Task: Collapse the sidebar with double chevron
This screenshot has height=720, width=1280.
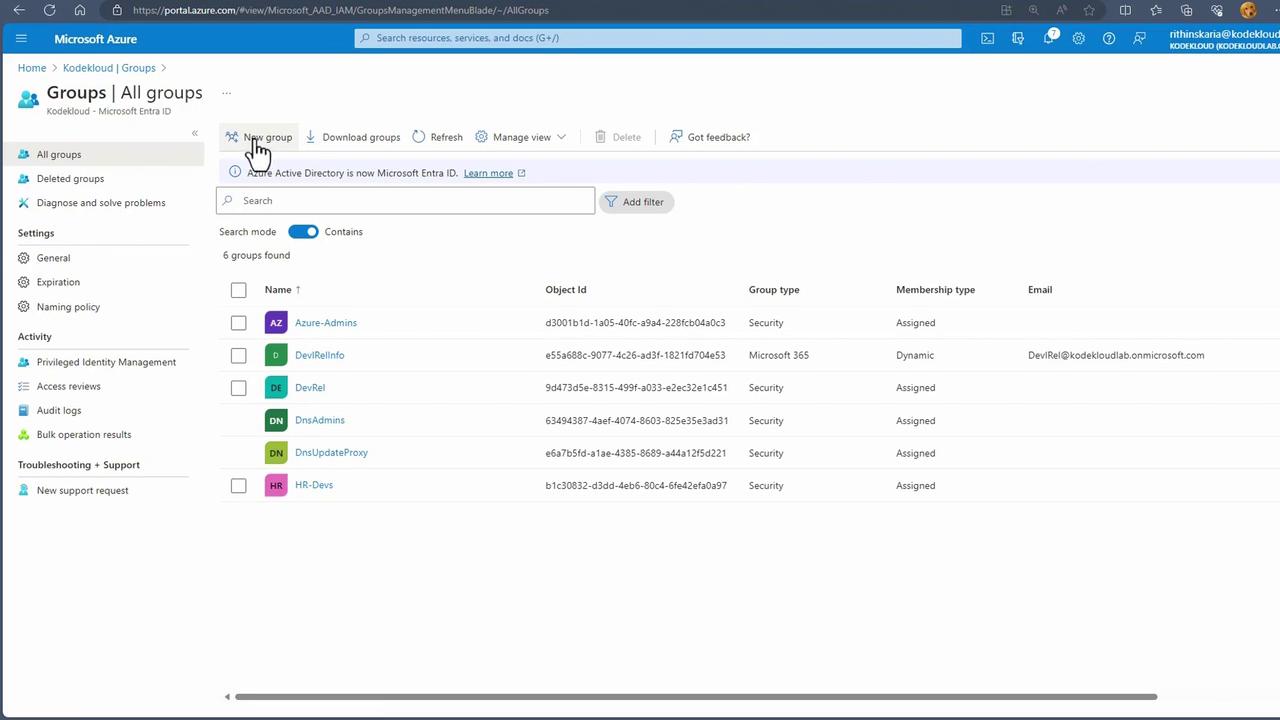Action: (x=195, y=133)
